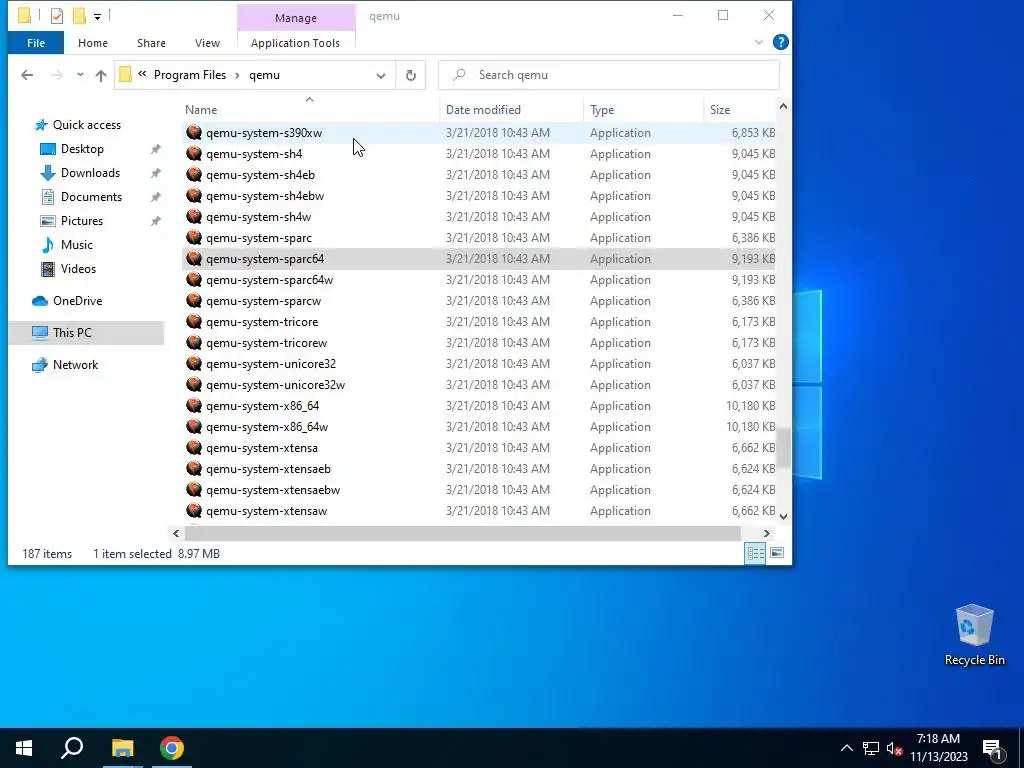
Task: Select the qemu-system-xtensaebw file name
Action: pos(273,490)
